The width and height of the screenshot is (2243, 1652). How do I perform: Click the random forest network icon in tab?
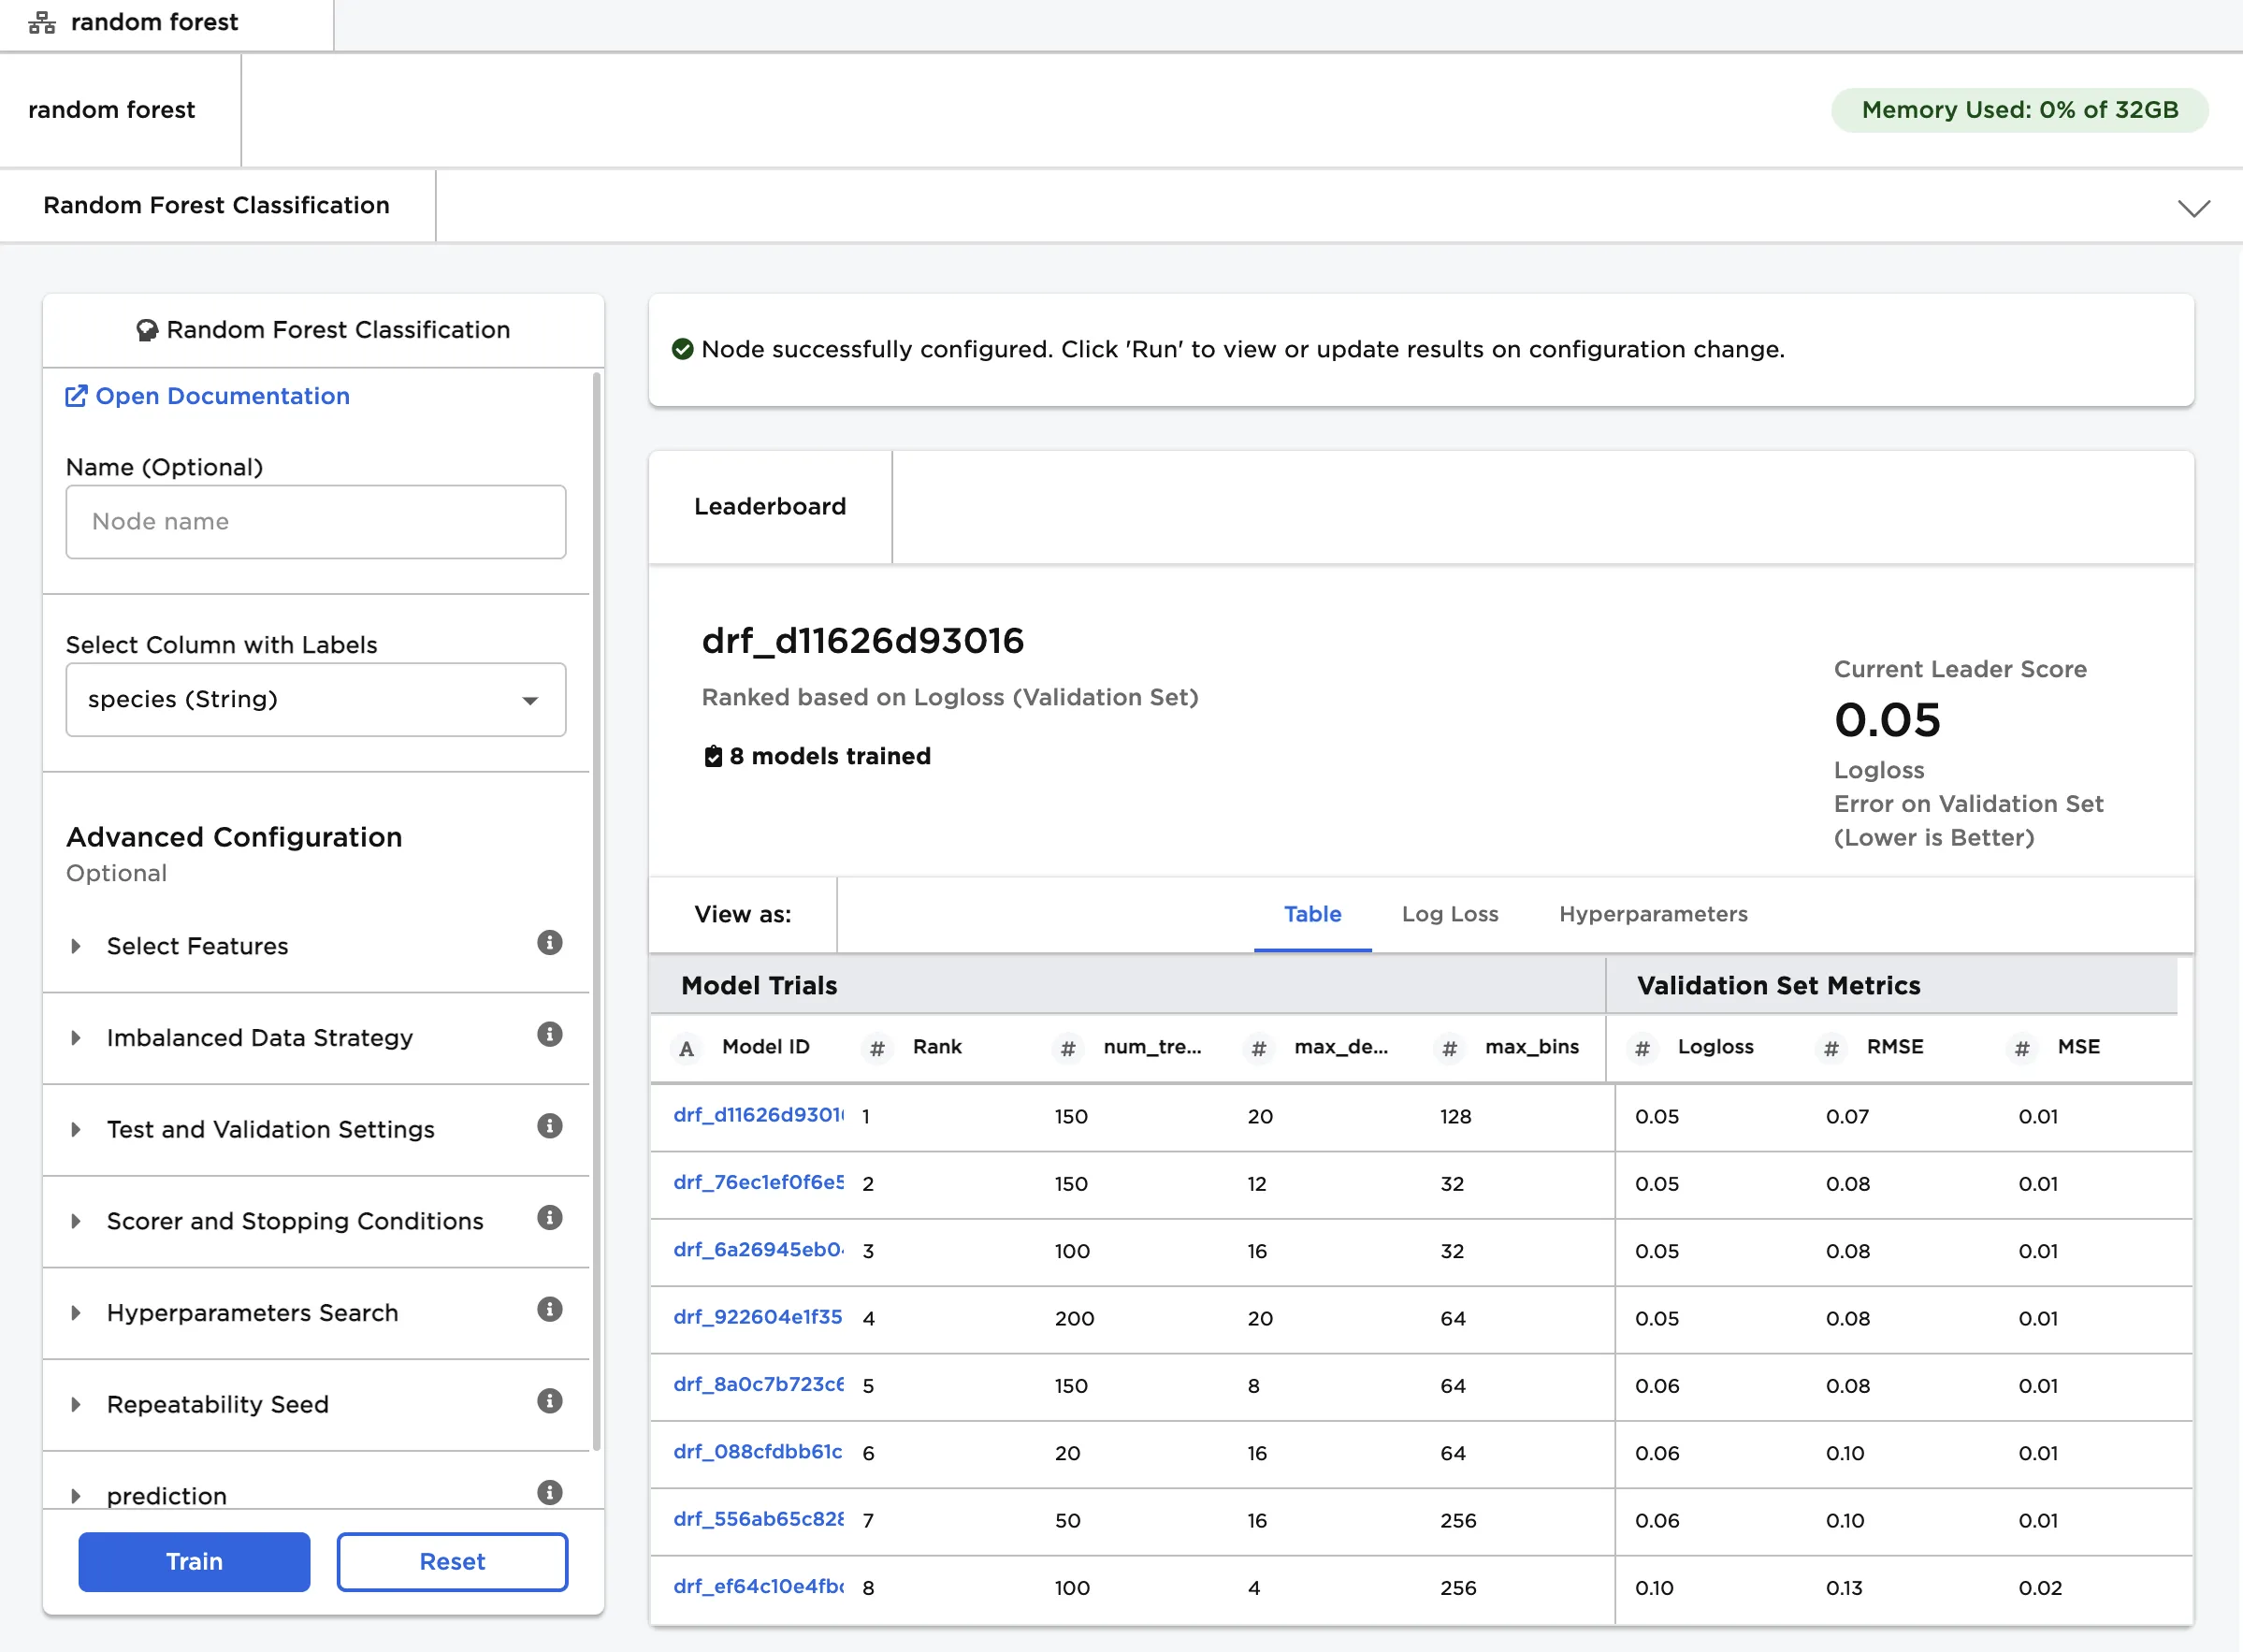(x=42, y=22)
